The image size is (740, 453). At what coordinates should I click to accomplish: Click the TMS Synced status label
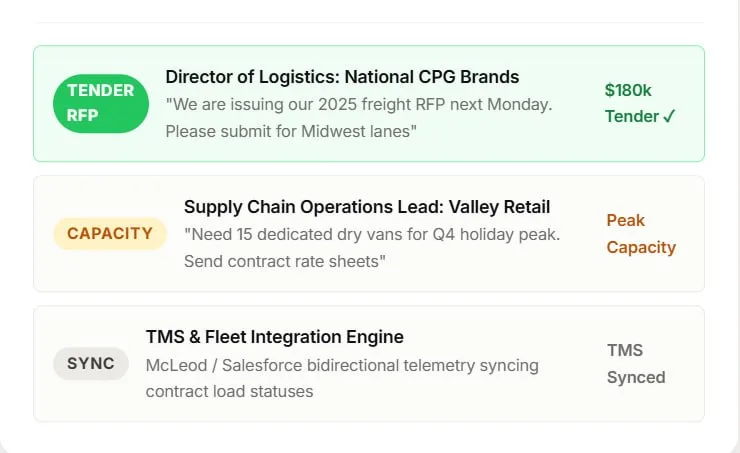[636, 364]
